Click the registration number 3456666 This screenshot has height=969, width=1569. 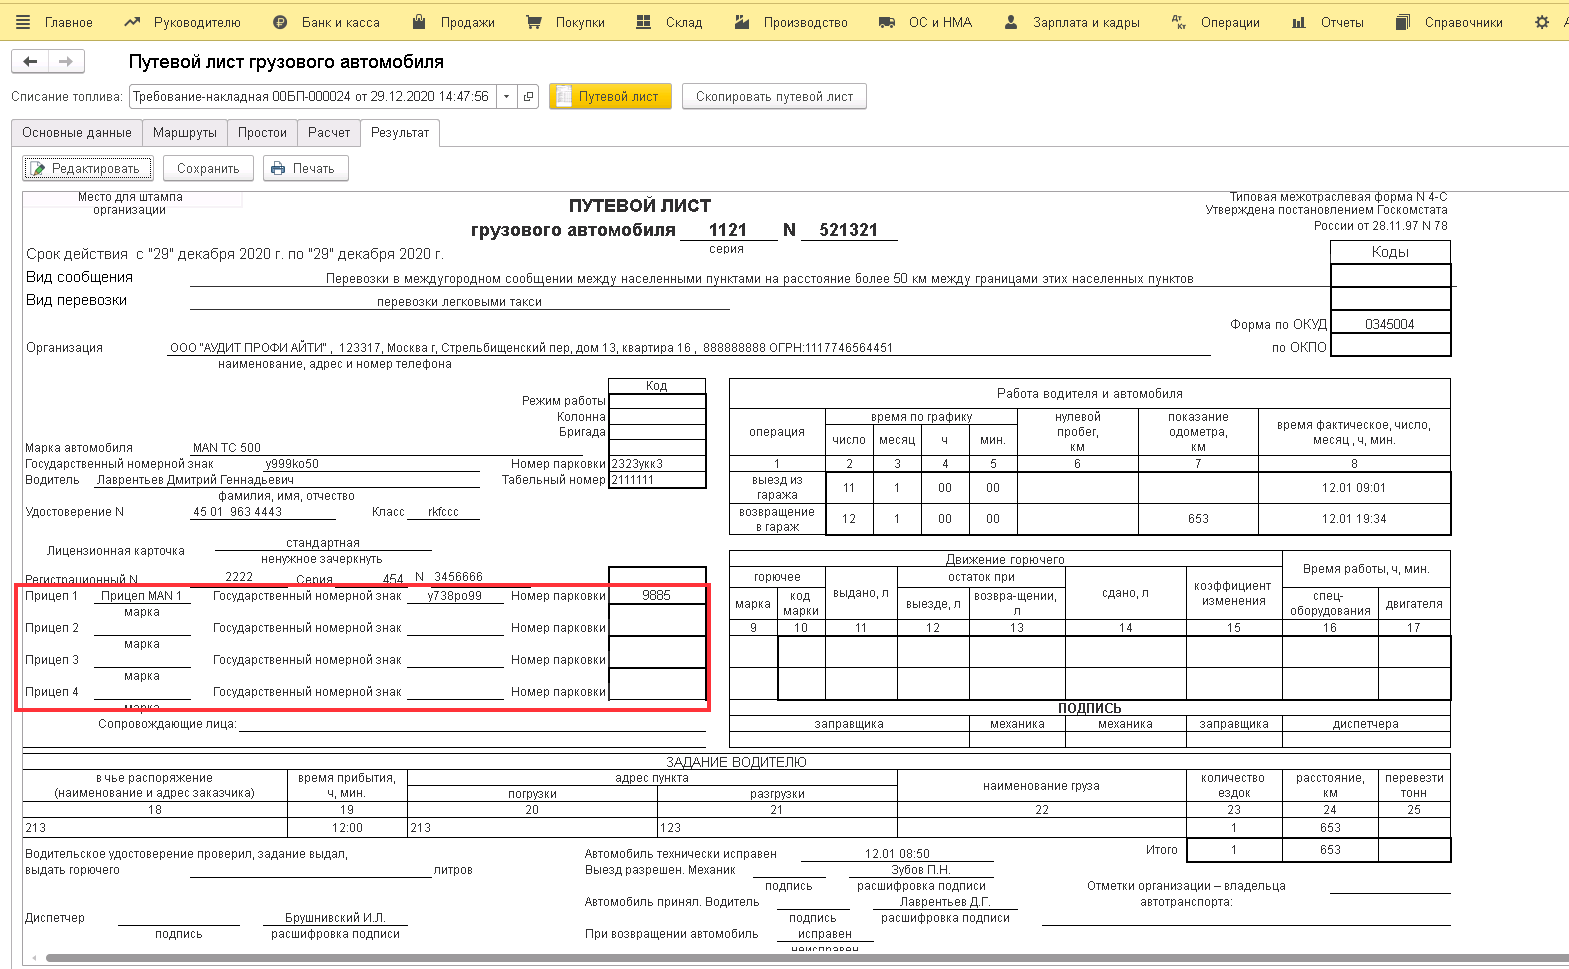458,577
